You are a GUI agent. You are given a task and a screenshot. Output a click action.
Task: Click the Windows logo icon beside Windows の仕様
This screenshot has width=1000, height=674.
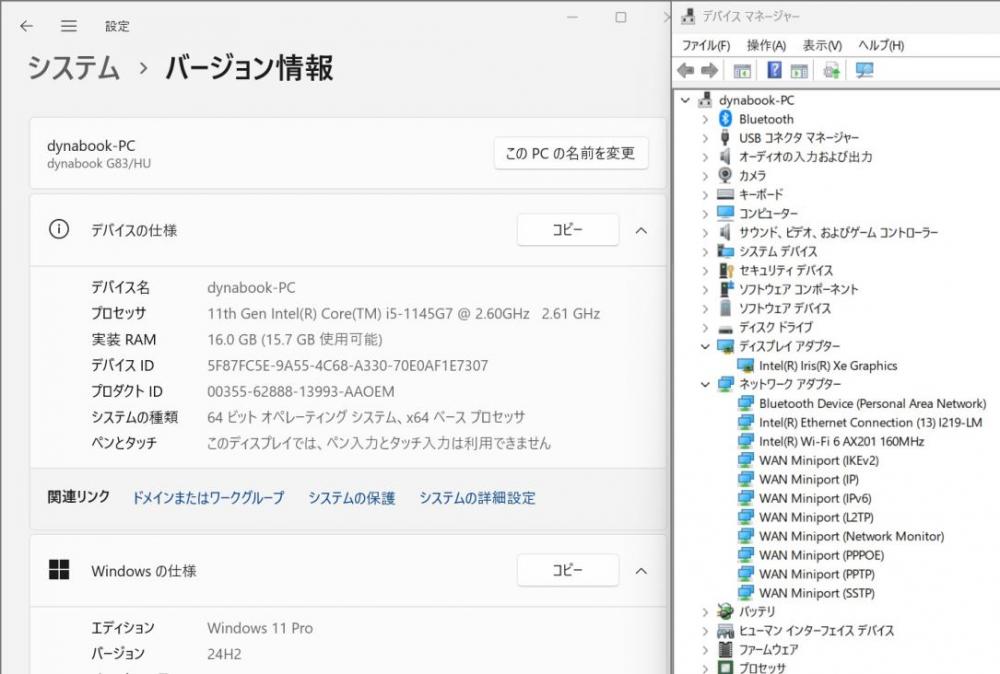point(59,569)
